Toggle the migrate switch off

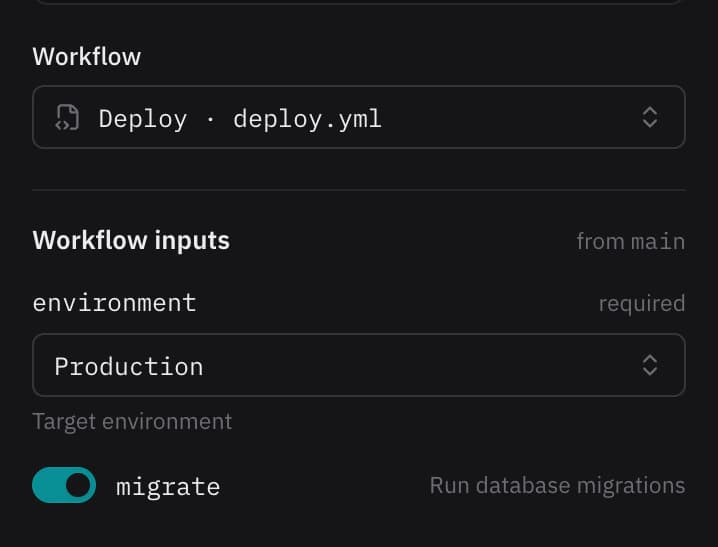point(64,485)
